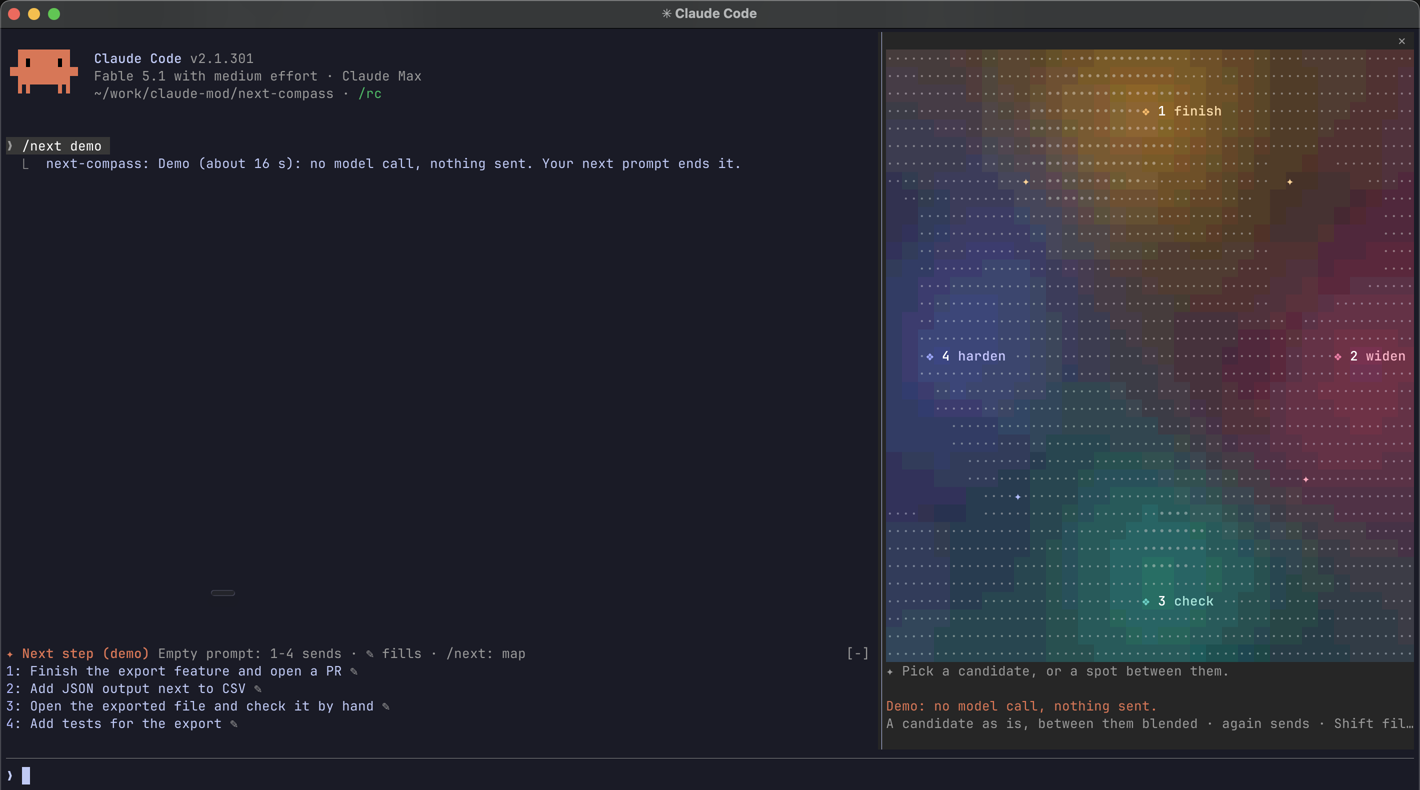Click the "Claude Code v2.1.301" version text
Screen dimensions: 1420x790
click(x=174, y=59)
